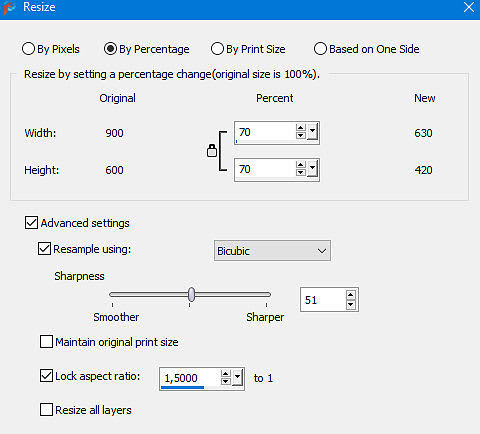
Task: Choose Based on One Side option
Action: [367, 49]
